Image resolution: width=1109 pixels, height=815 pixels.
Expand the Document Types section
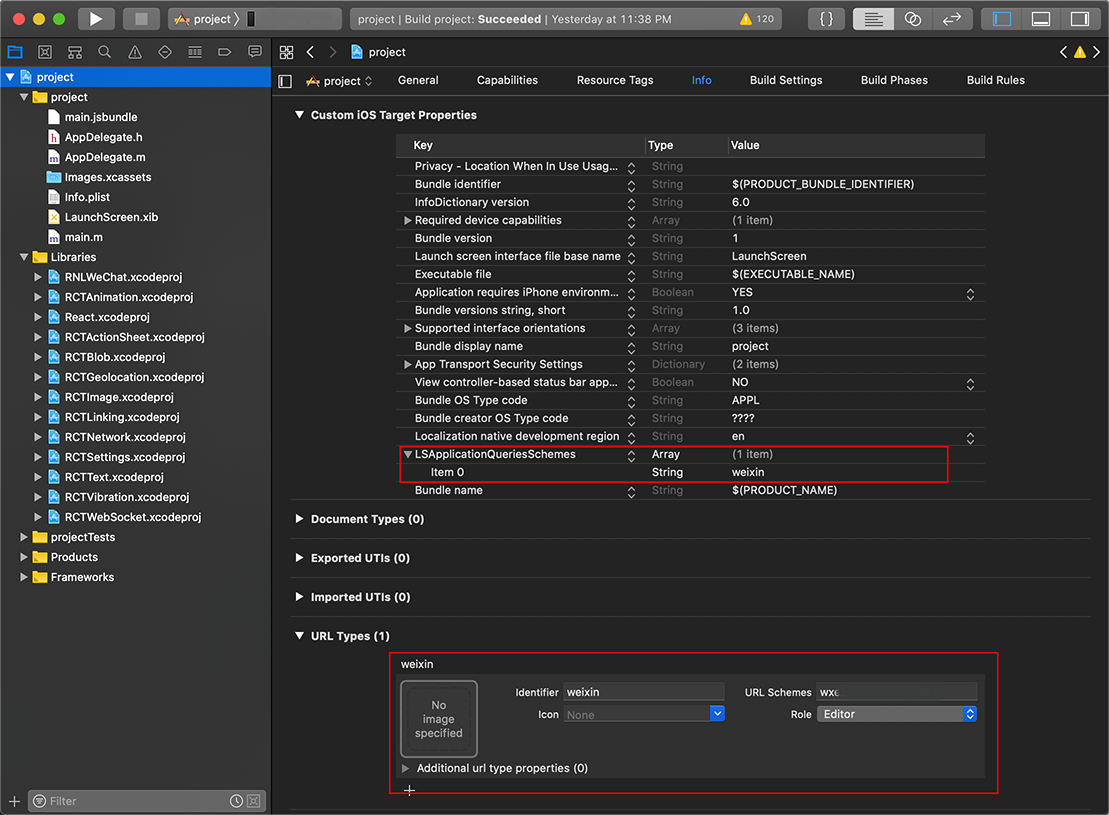[299, 519]
